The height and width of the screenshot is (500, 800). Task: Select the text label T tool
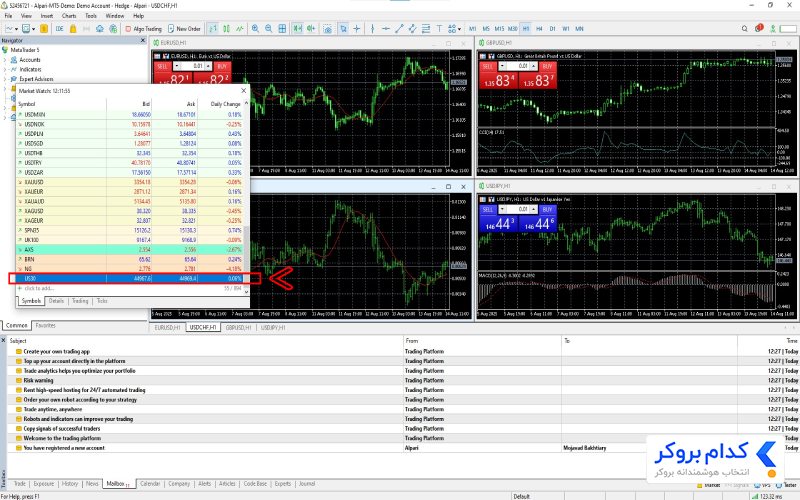pos(439,29)
